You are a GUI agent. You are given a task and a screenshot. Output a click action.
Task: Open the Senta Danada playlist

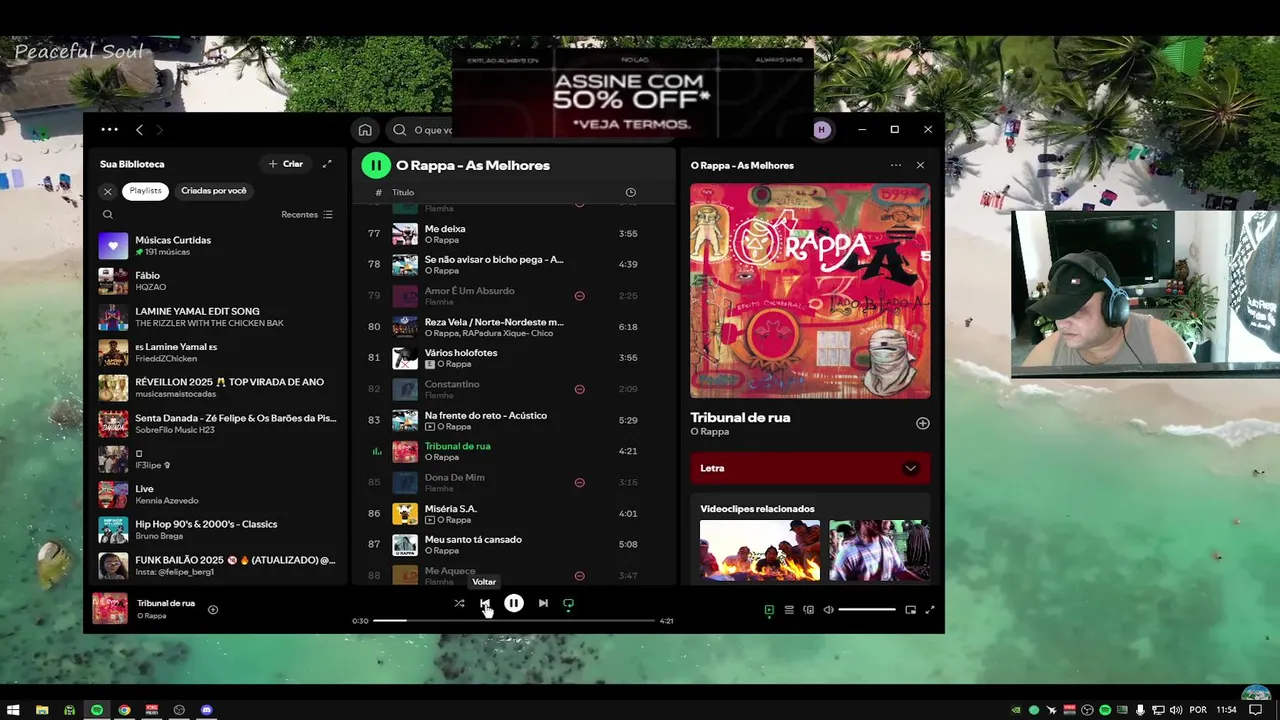[x=219, y=424]
